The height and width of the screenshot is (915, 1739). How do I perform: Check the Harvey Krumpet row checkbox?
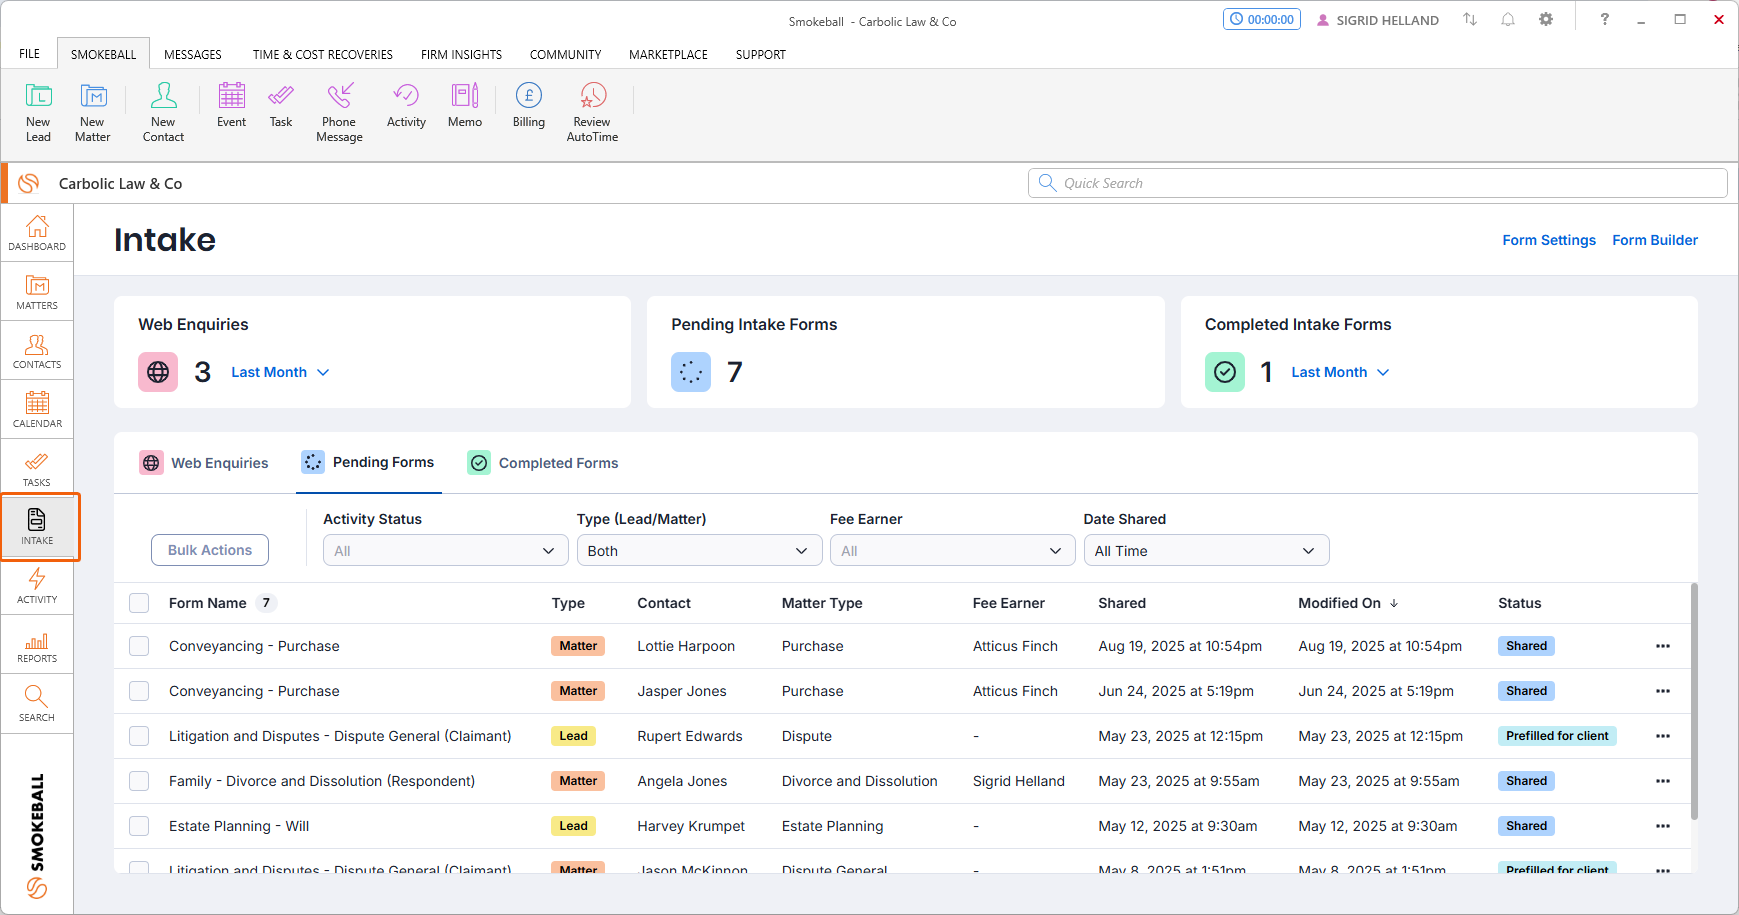(139, 826)
